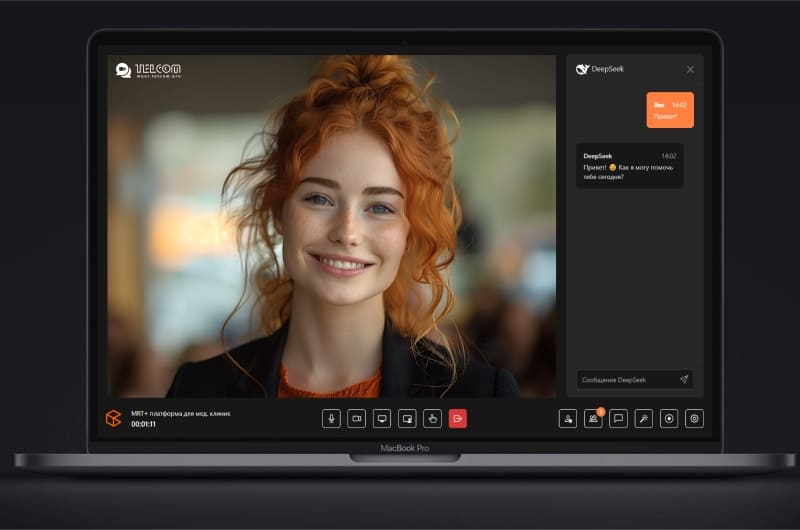Click the Telcom logo in video corner
The image size is (800, 530).
[148, 70]
